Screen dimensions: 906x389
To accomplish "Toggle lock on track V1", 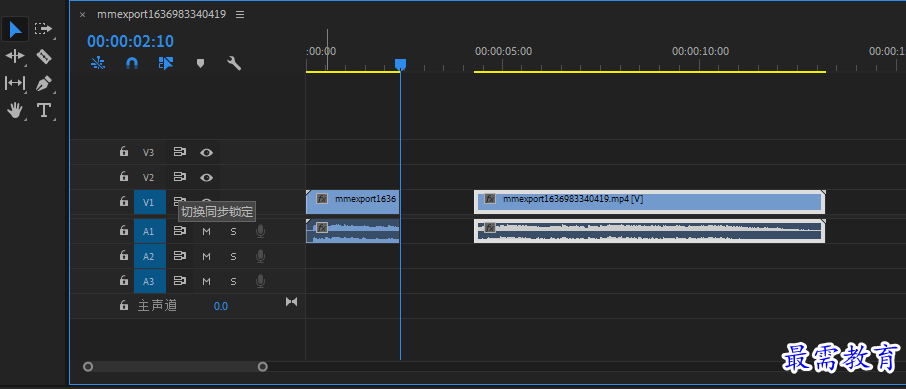I will click(x=123, y=202).
